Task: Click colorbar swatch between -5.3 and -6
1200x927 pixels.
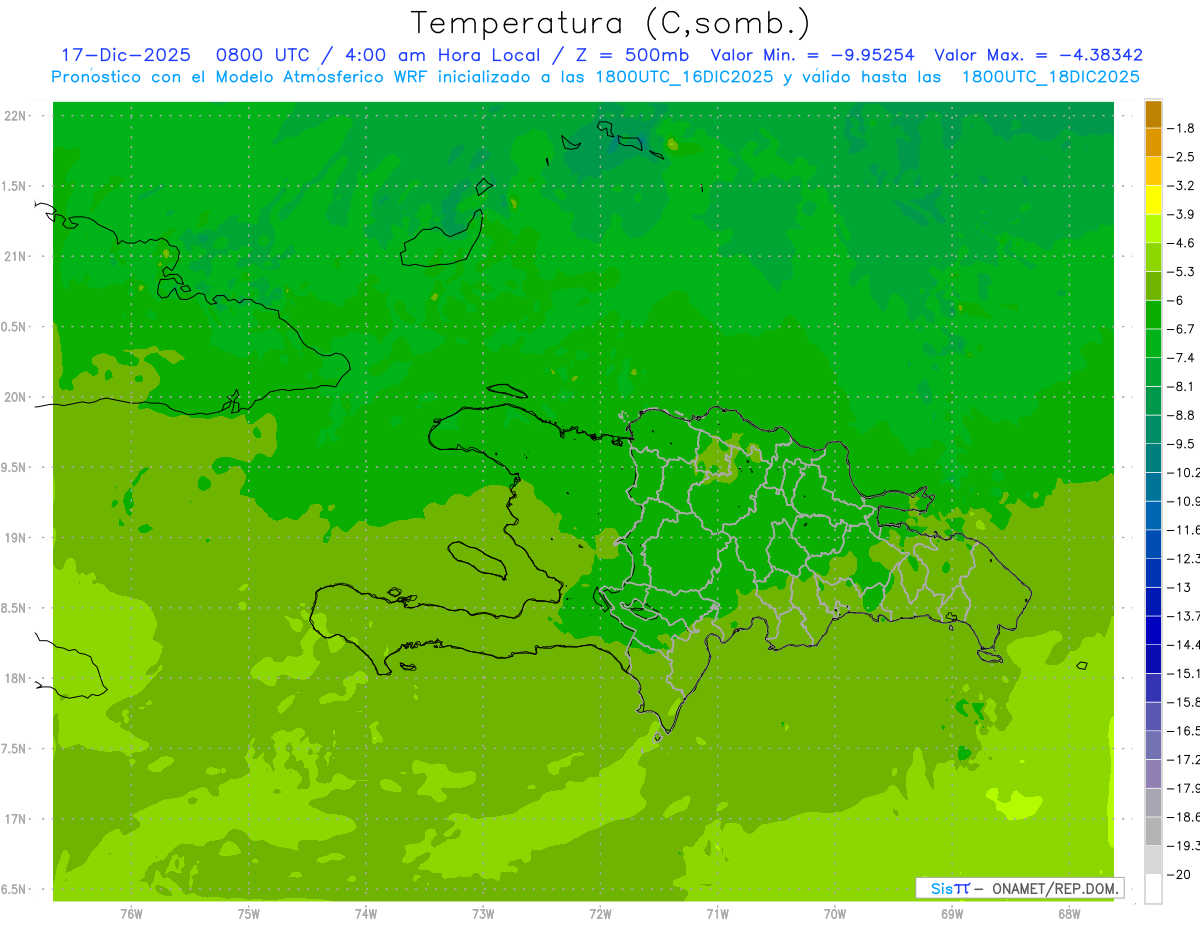Action: [1153, 286]
